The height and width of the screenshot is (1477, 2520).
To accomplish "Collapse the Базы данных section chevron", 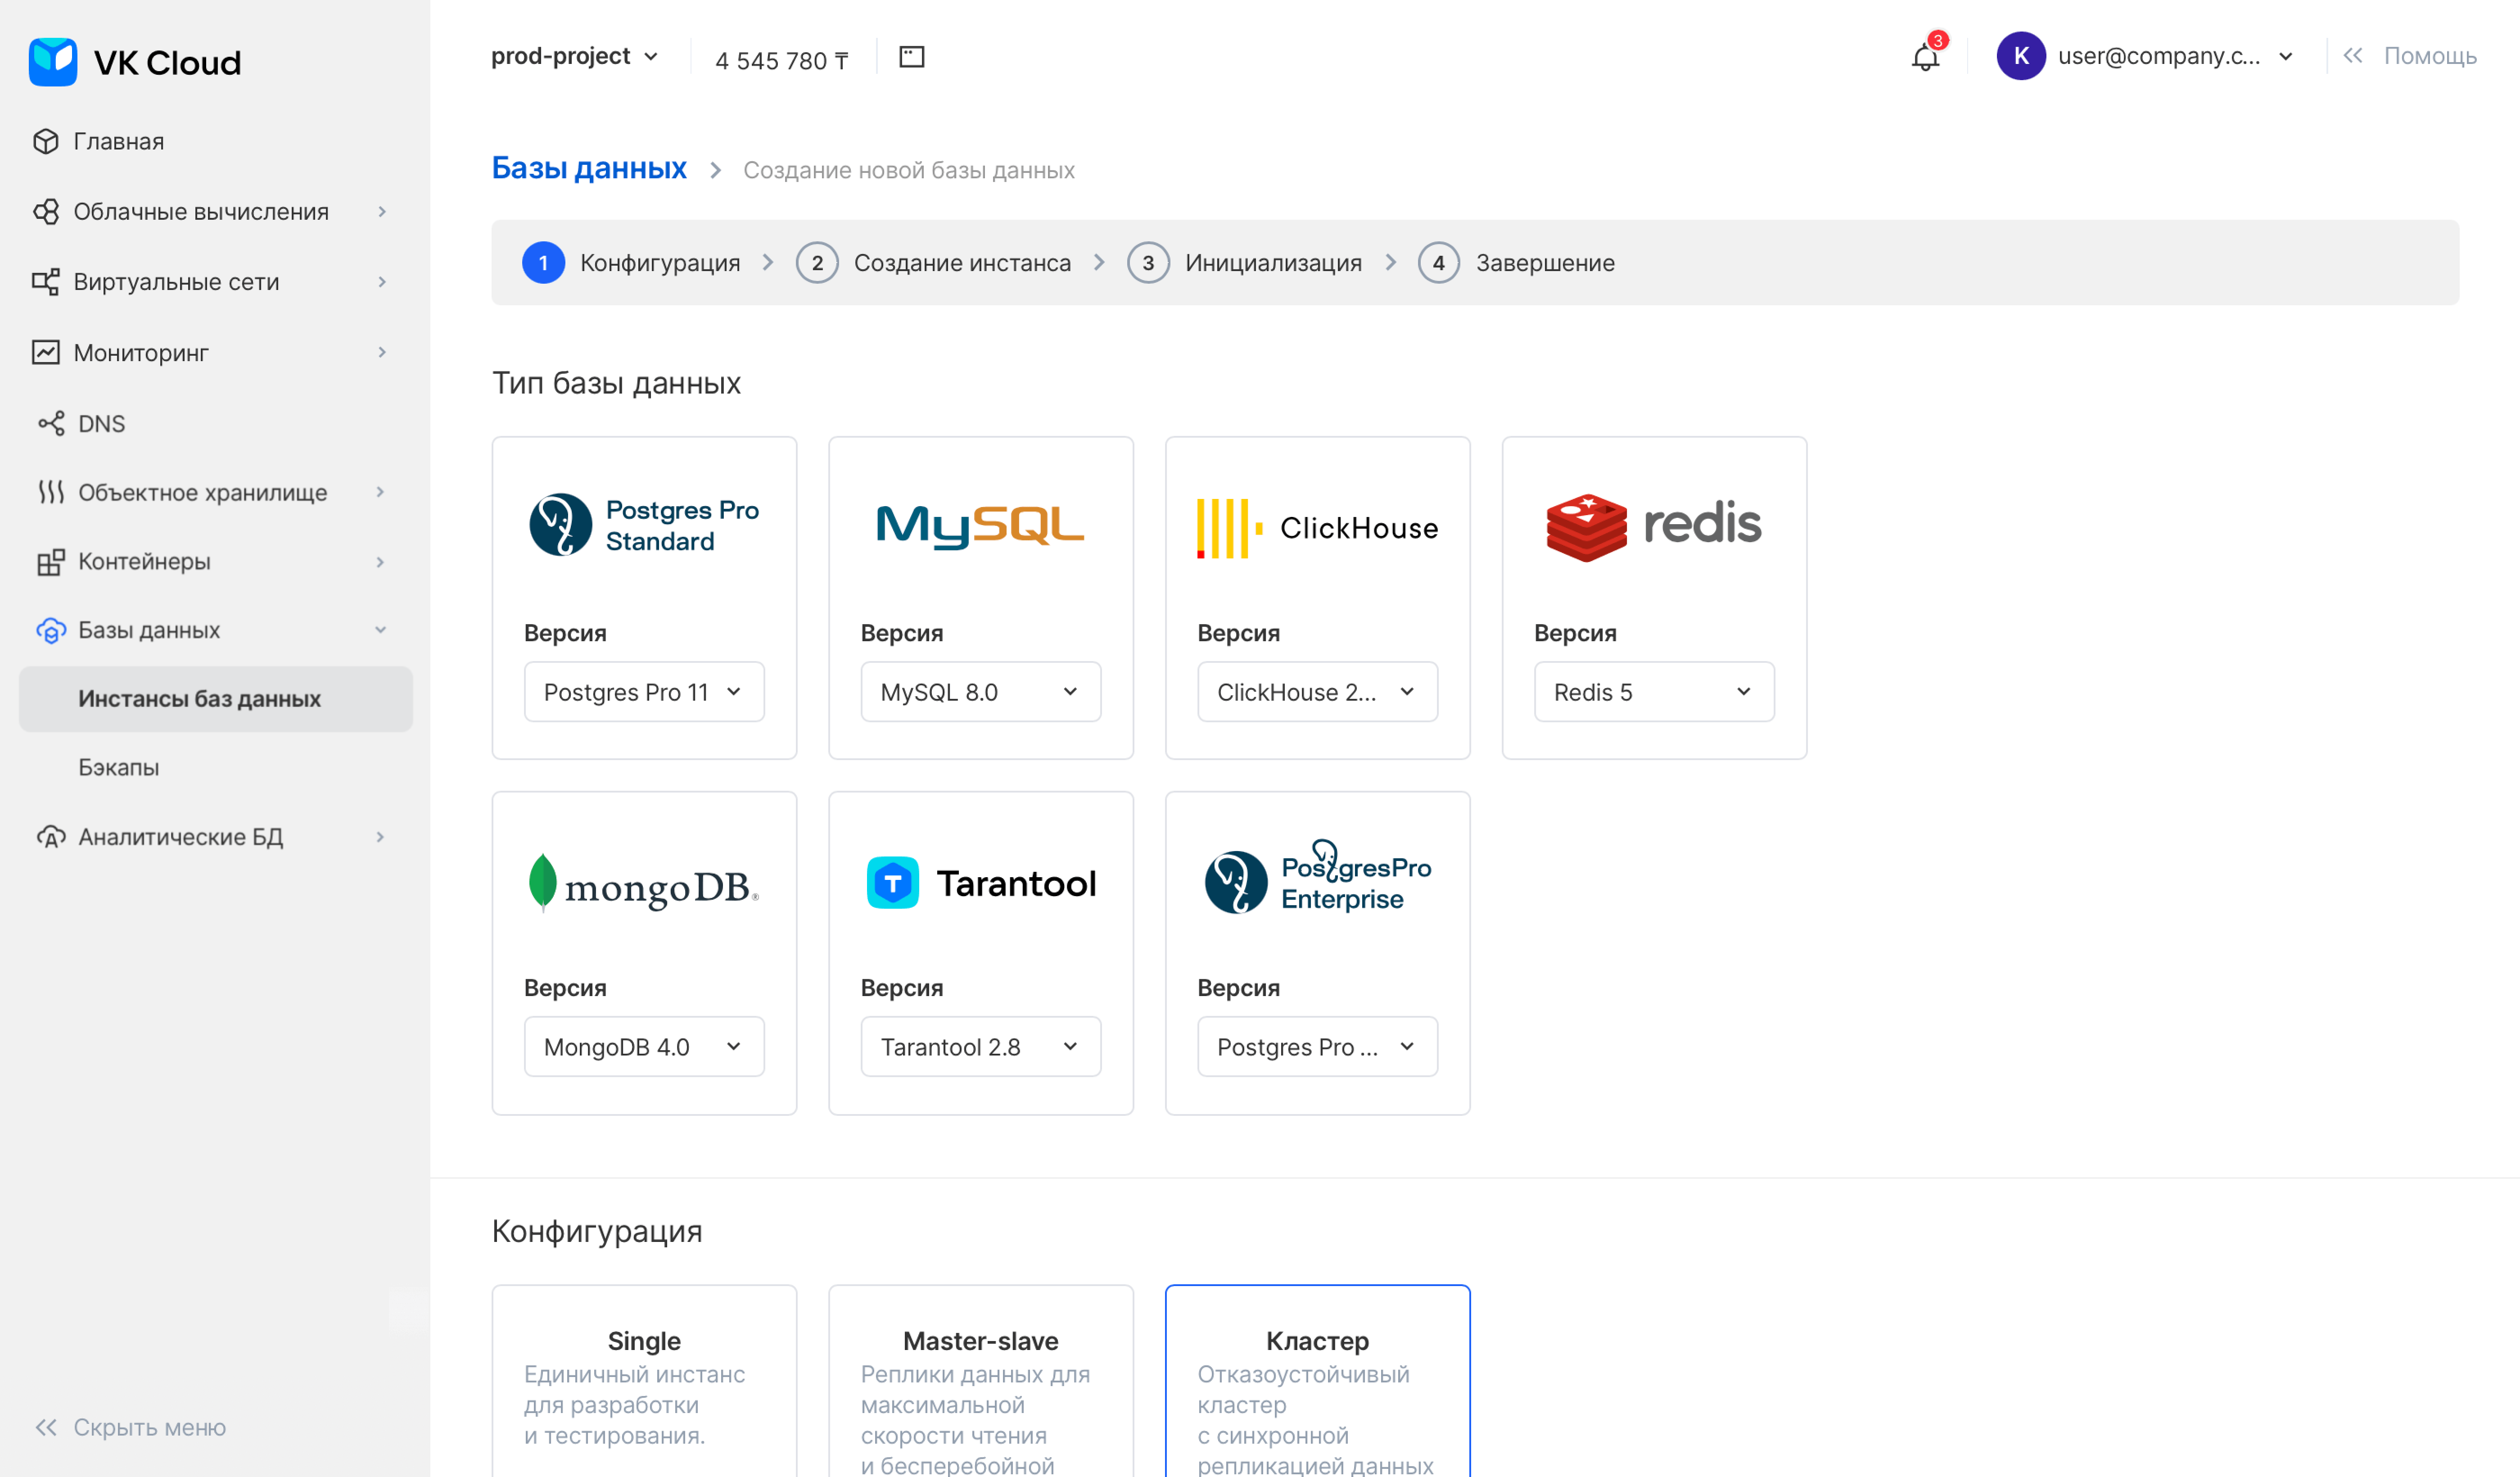I will pyautogui.click(x=380, y=630).
